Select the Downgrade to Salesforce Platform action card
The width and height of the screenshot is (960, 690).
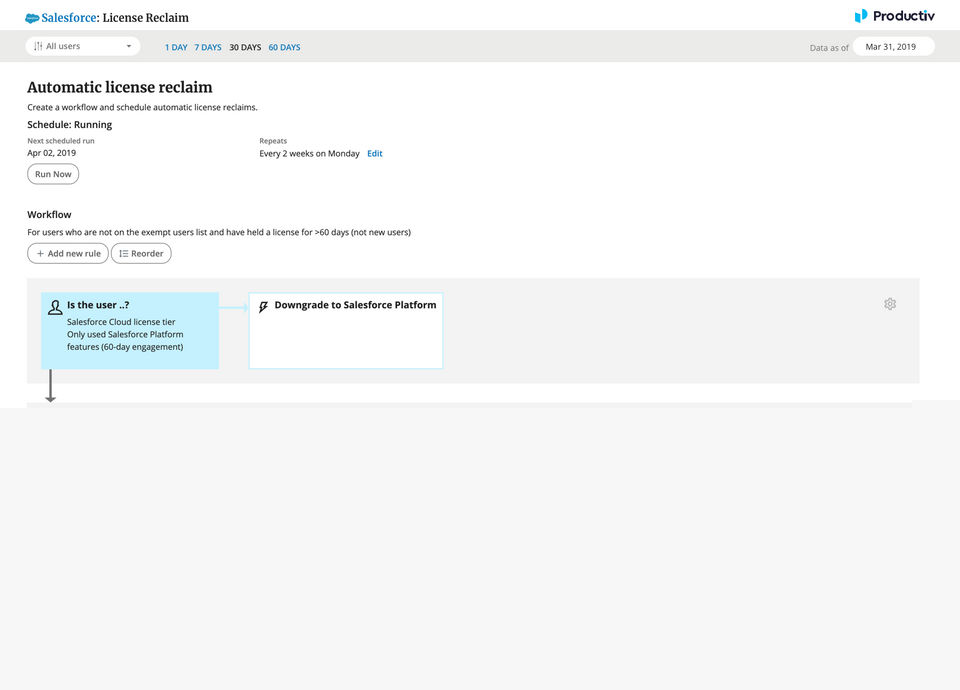click(346, 331)
